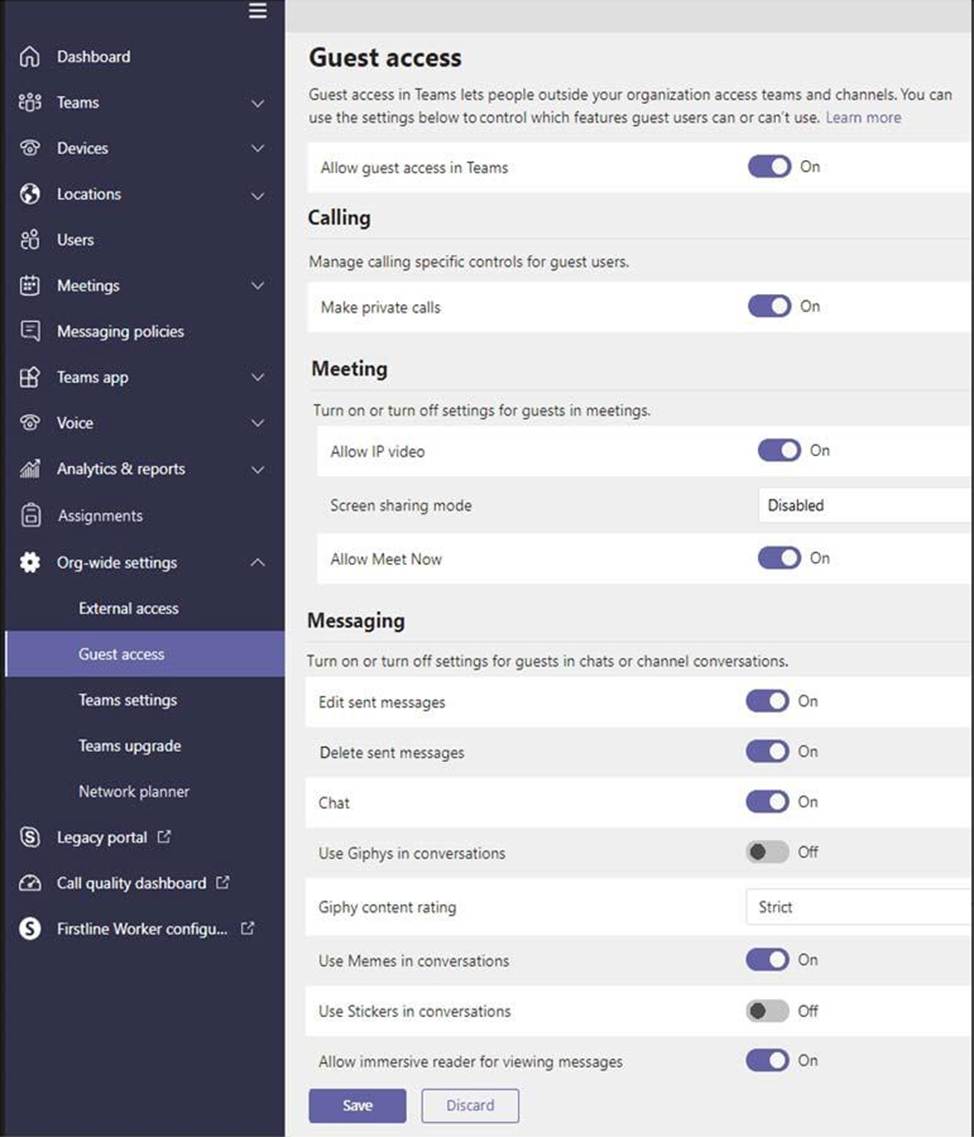This screenshot has height=1137, width=974.
Task: Click the Users people icon
Action: (x=30, y=240)
